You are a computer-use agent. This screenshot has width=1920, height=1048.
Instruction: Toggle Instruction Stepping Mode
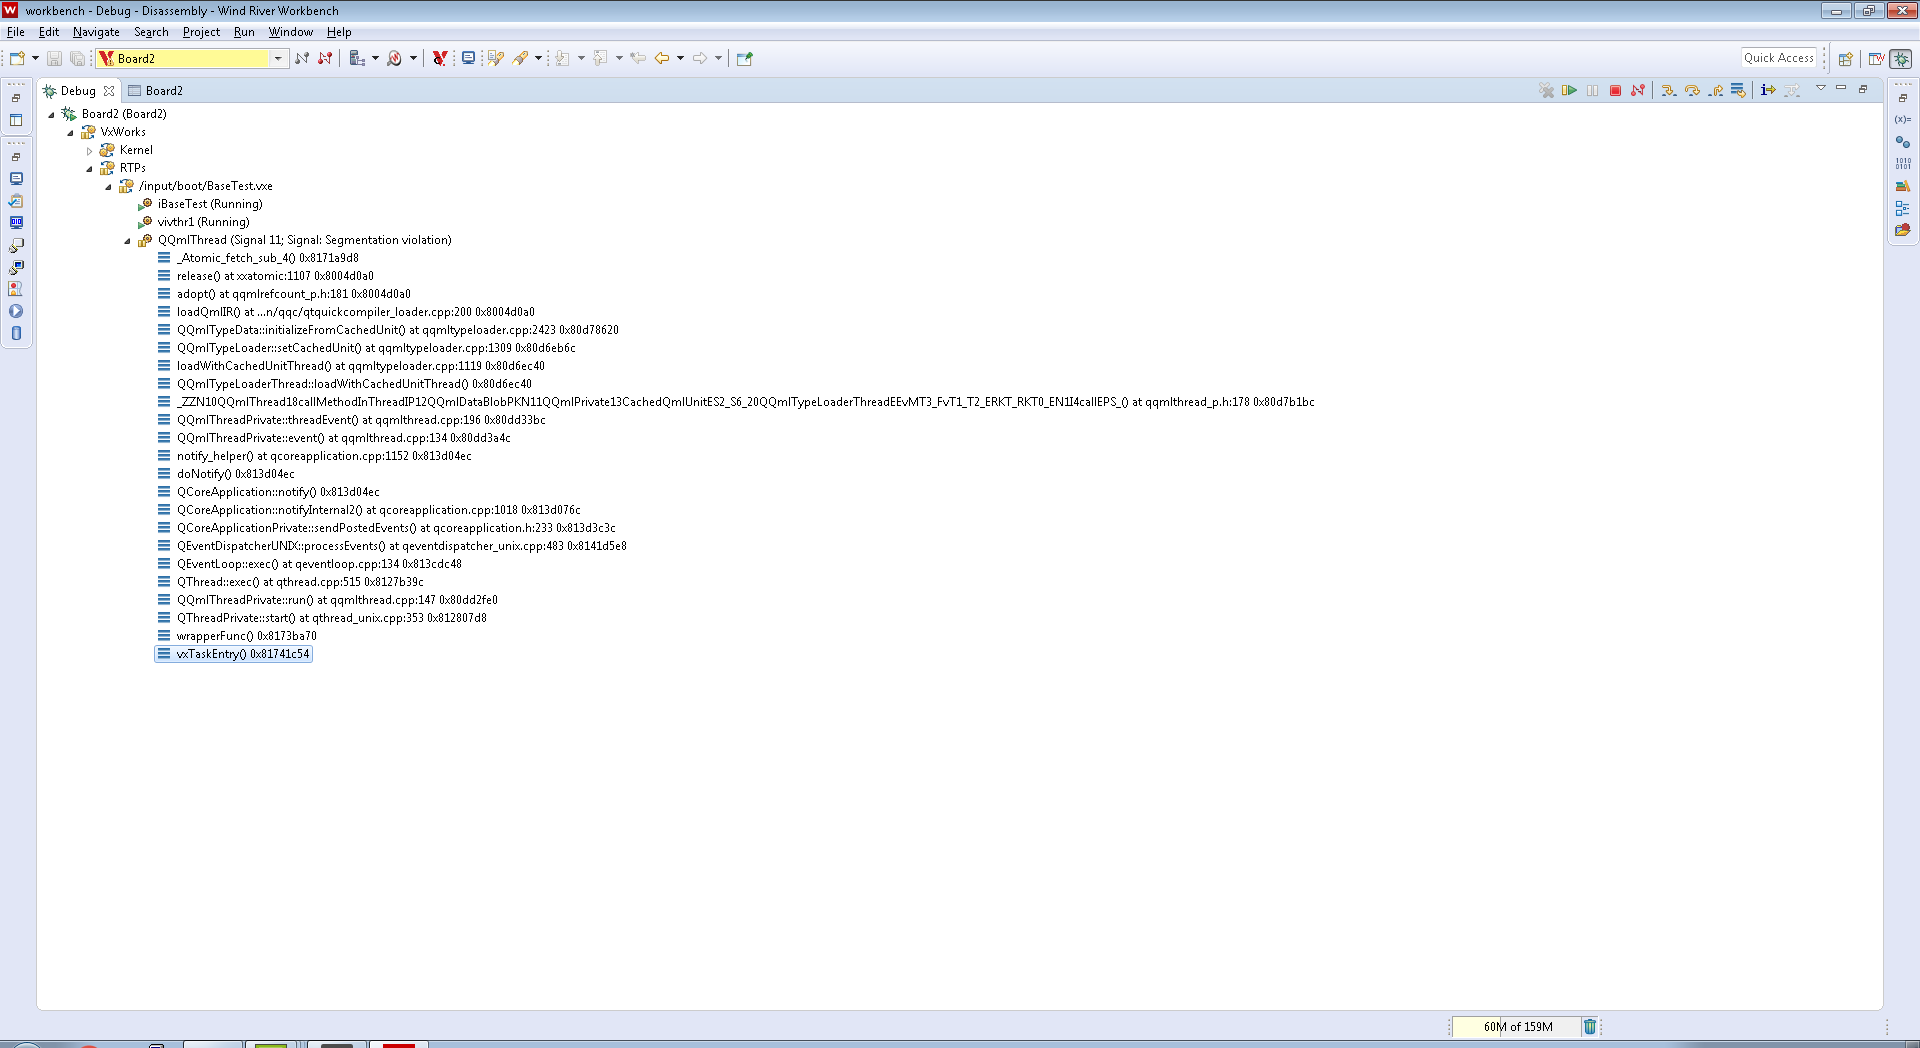pos(1768,91)
